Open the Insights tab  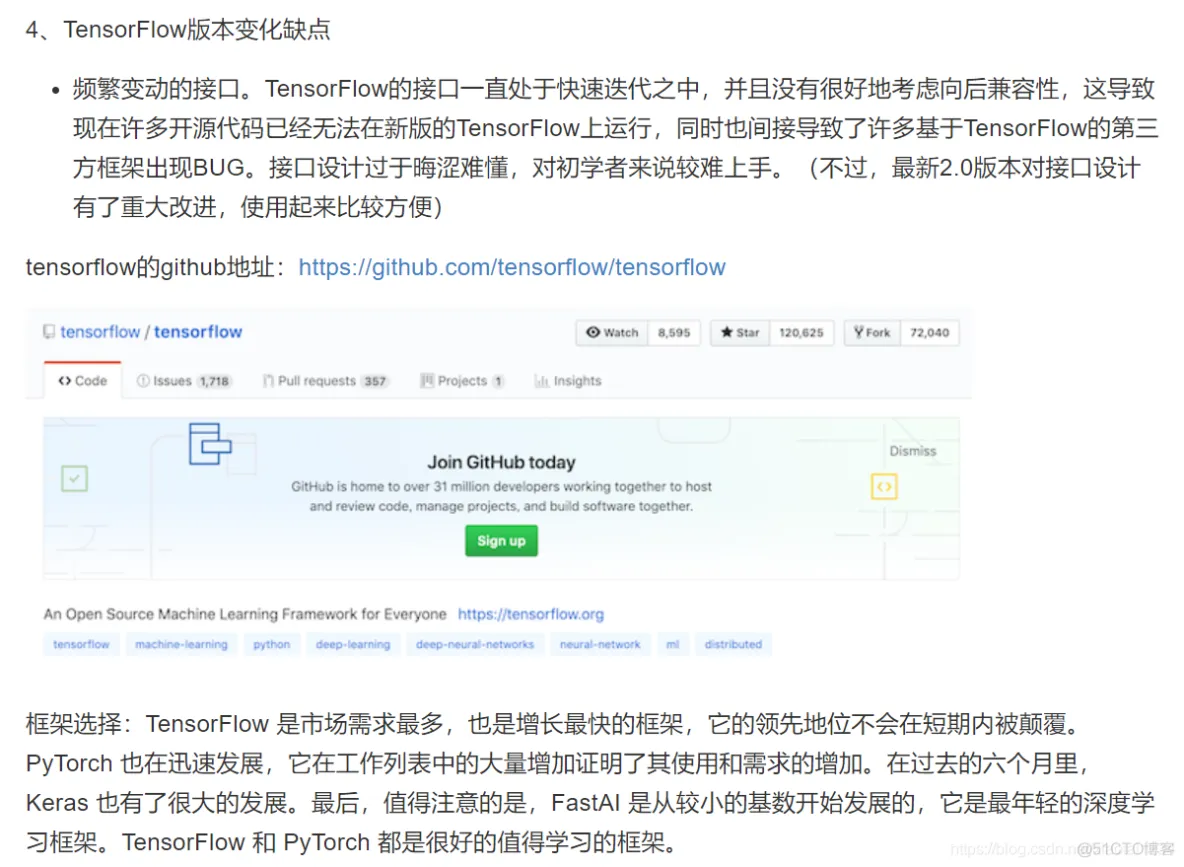point(568,381)
